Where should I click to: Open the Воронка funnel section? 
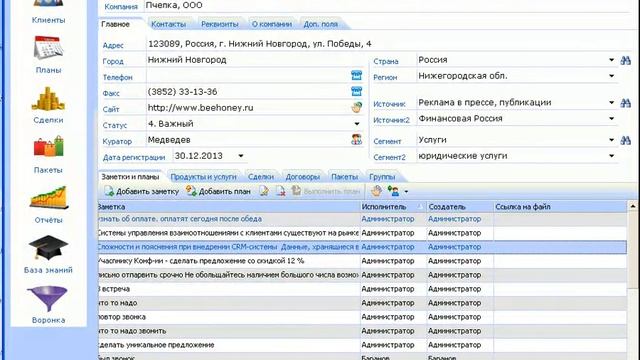(x=48, y=305)
